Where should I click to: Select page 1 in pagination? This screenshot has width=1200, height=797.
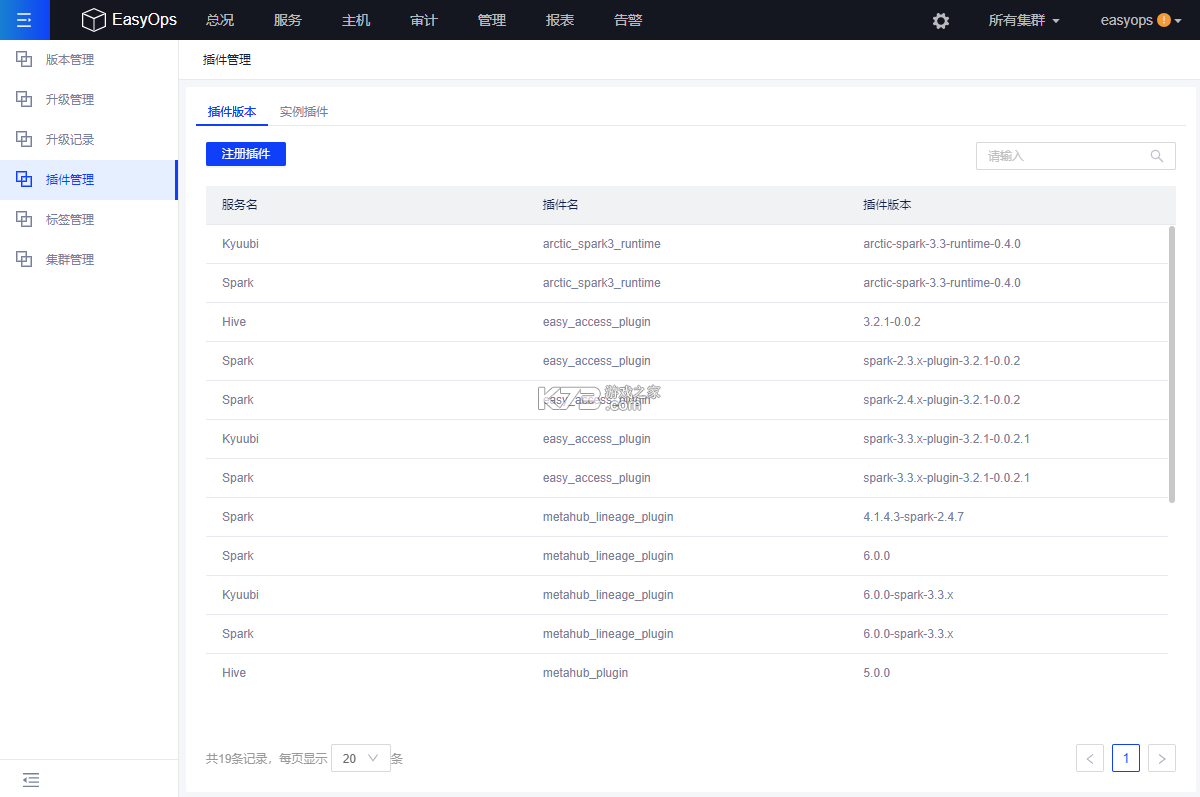click(1126, 758)
